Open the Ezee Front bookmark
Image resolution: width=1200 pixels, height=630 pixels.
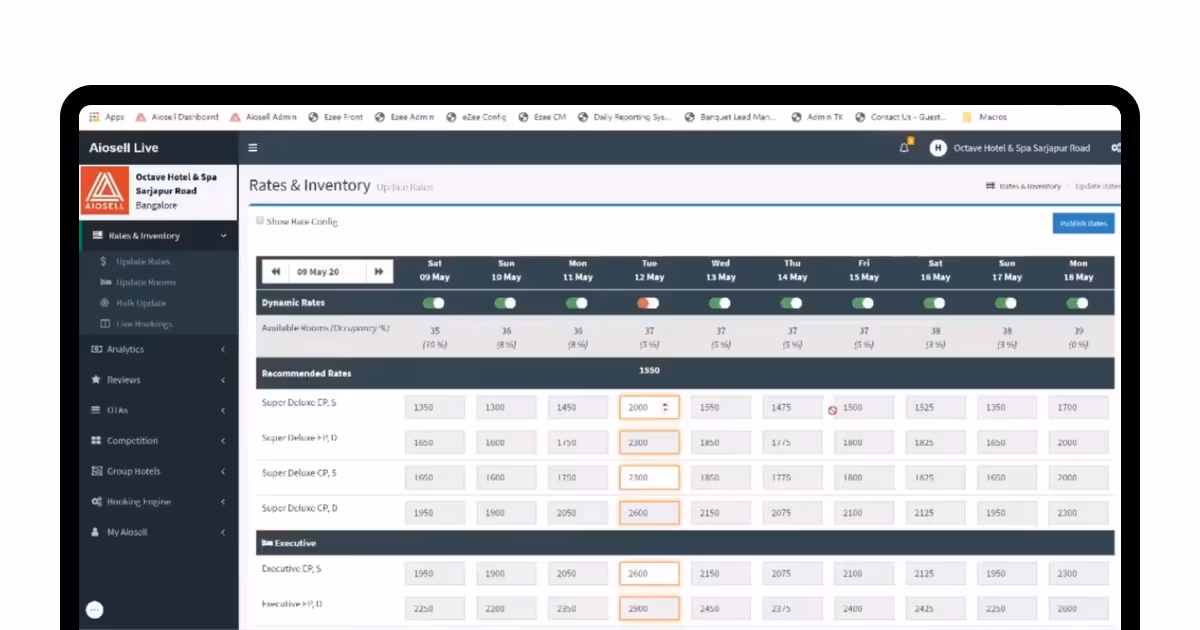click(x=336, y=117)
